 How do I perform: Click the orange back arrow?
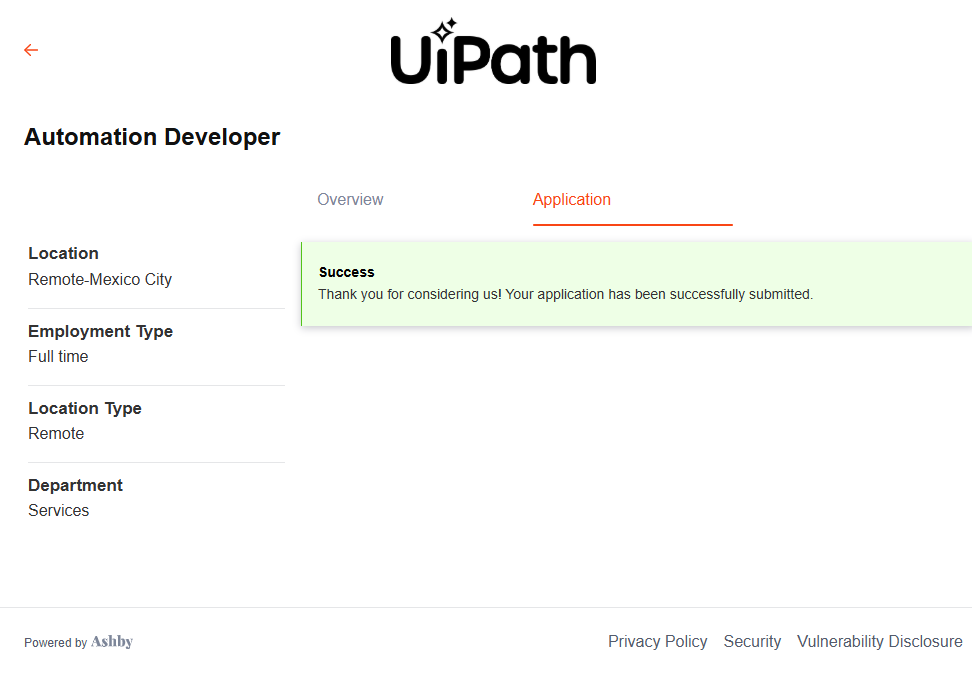[x=31, y=50]
